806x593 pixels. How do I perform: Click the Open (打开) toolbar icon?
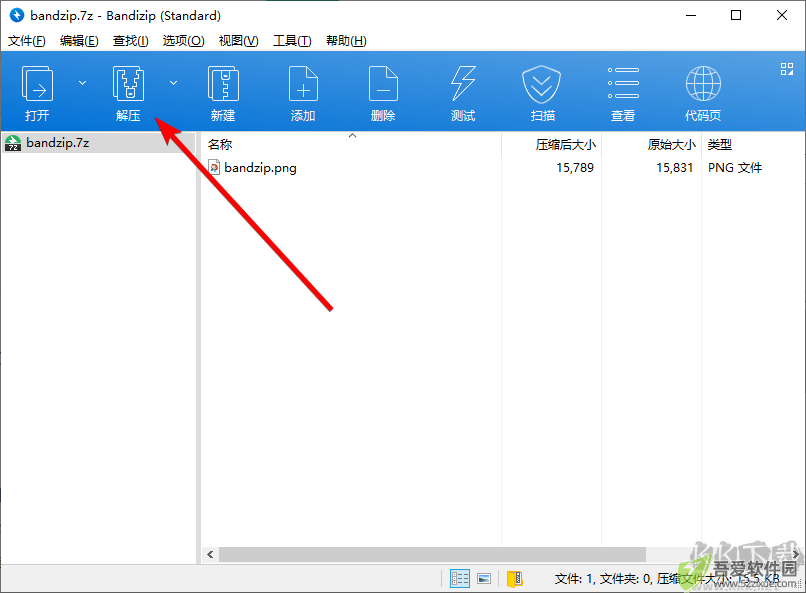pyautogui.click(x=37, y=83)
